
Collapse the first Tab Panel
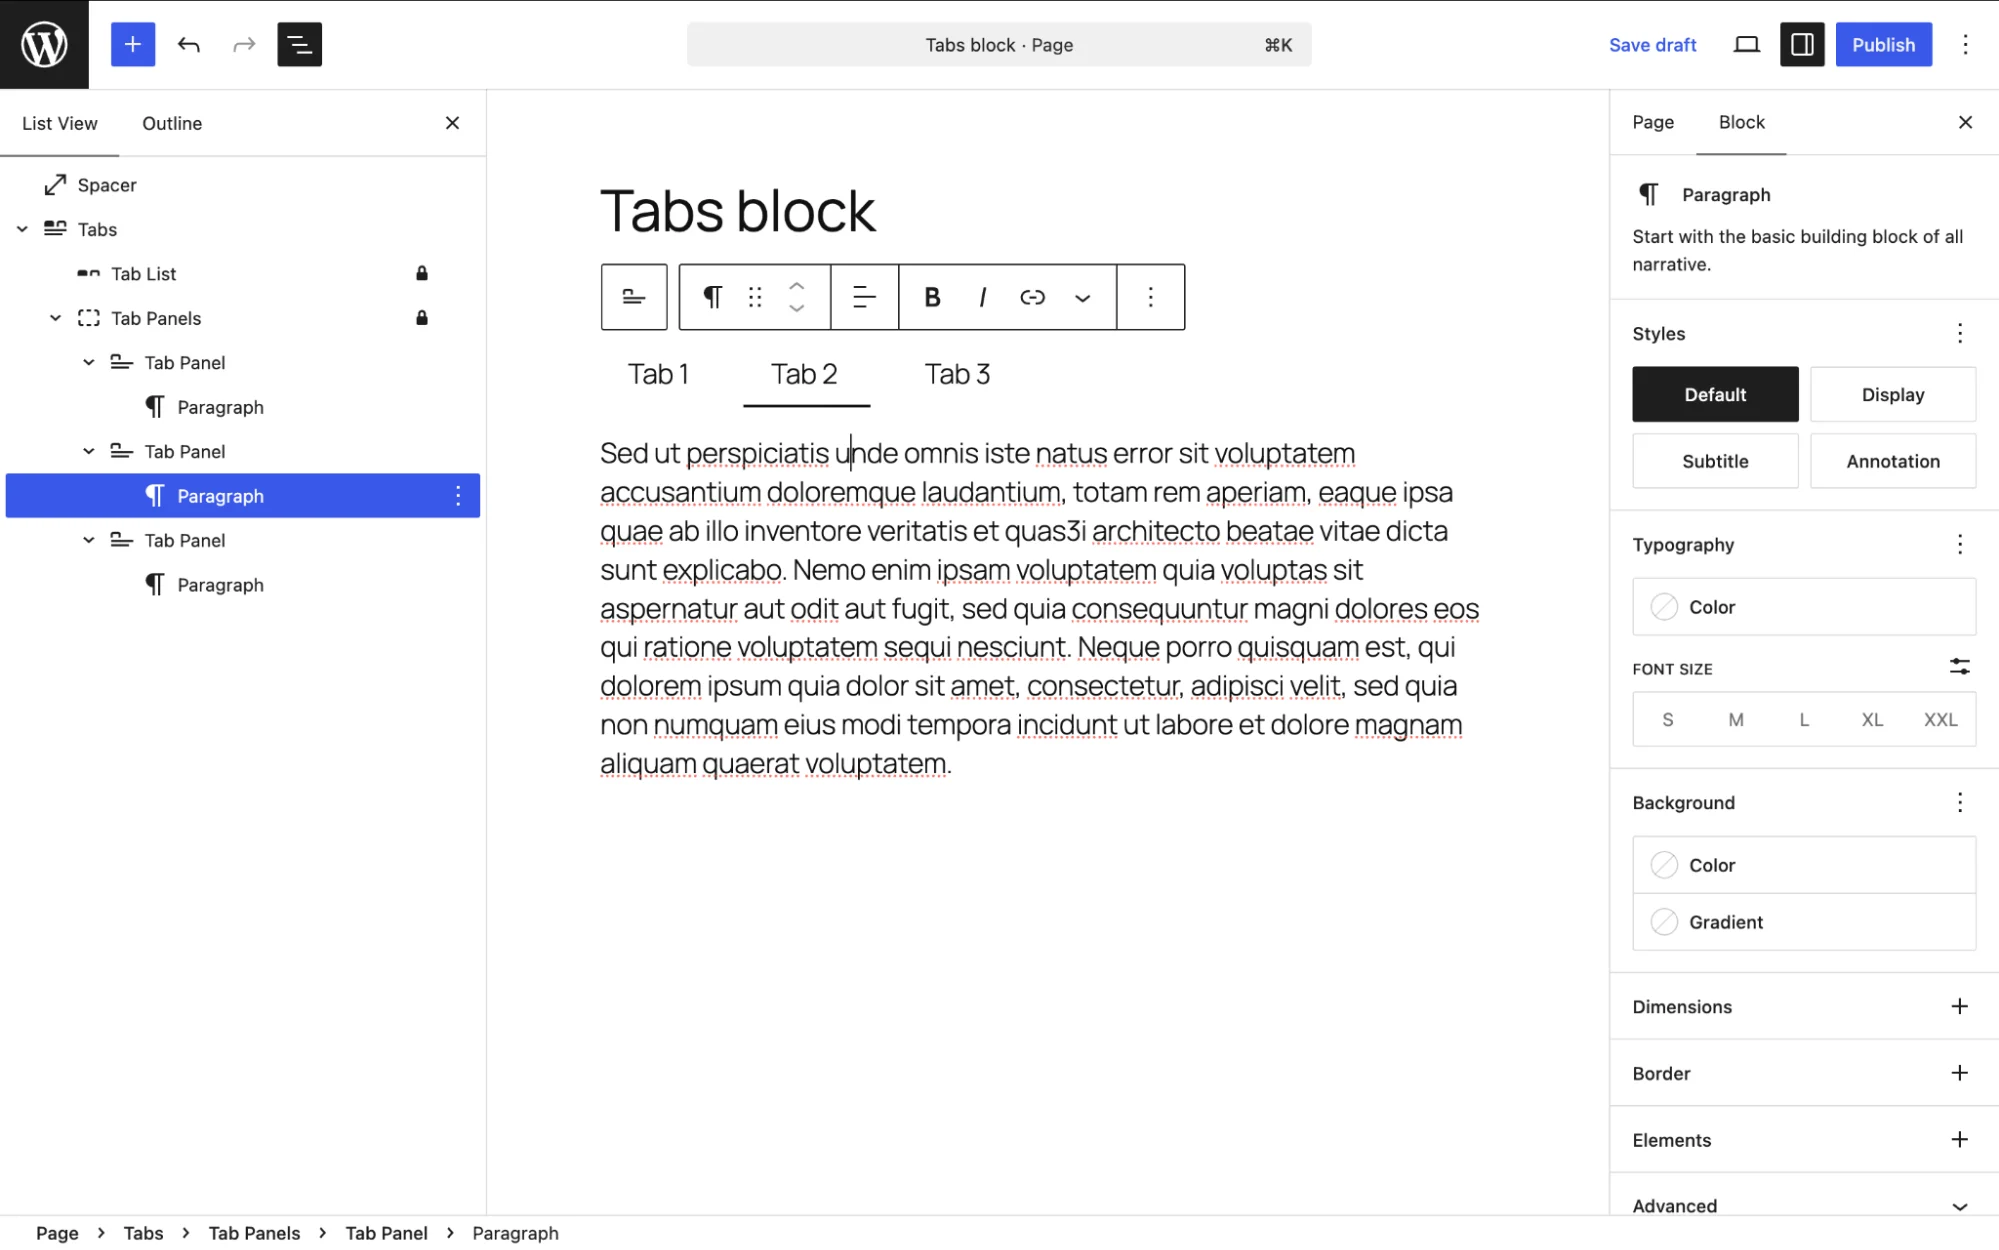click(x=89, y=362)
